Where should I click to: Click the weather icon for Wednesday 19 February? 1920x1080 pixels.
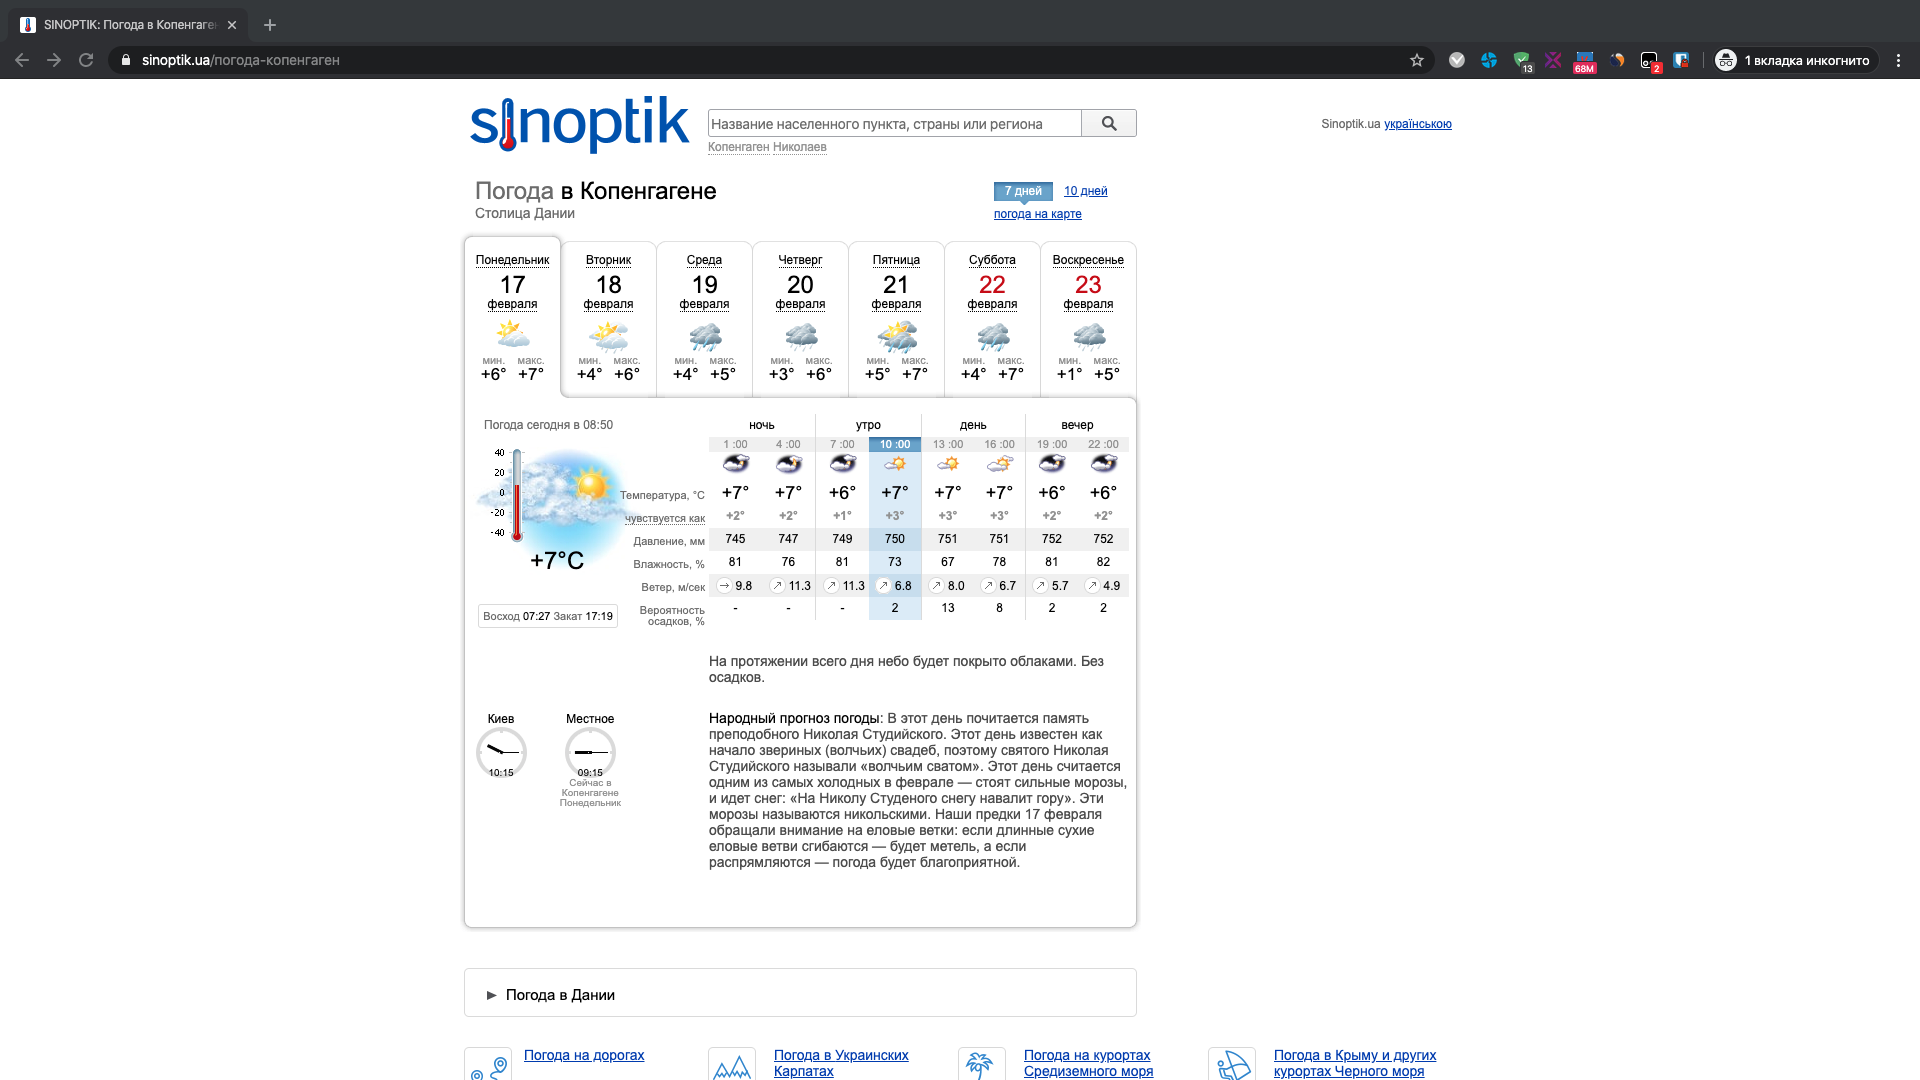coord(704,334)
